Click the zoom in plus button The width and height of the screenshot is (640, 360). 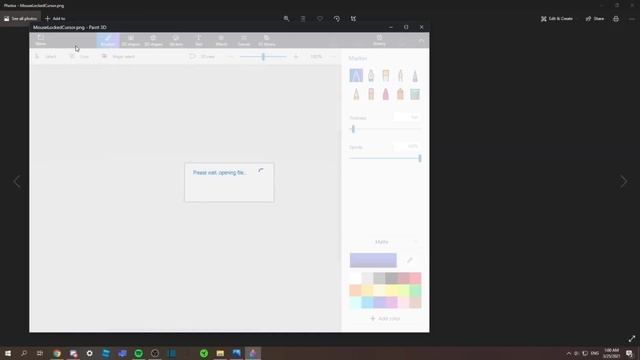click(x=296, y=56)
